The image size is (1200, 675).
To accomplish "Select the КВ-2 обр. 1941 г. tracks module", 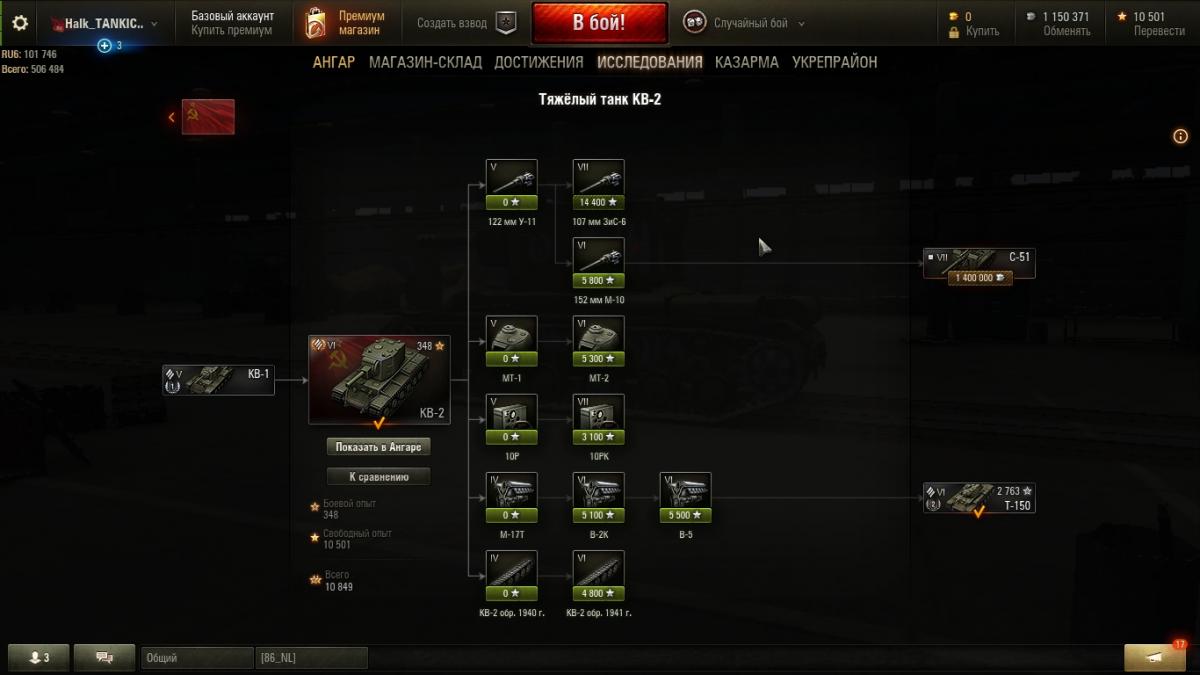I will click(x=599, y=576).
